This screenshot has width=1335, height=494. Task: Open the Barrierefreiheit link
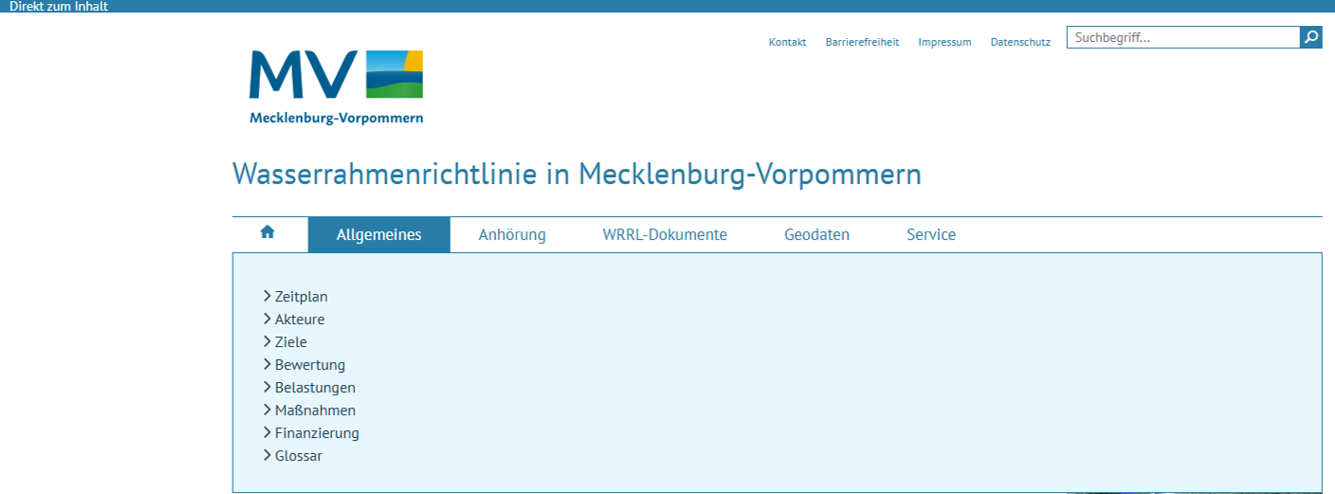(862, 42)
